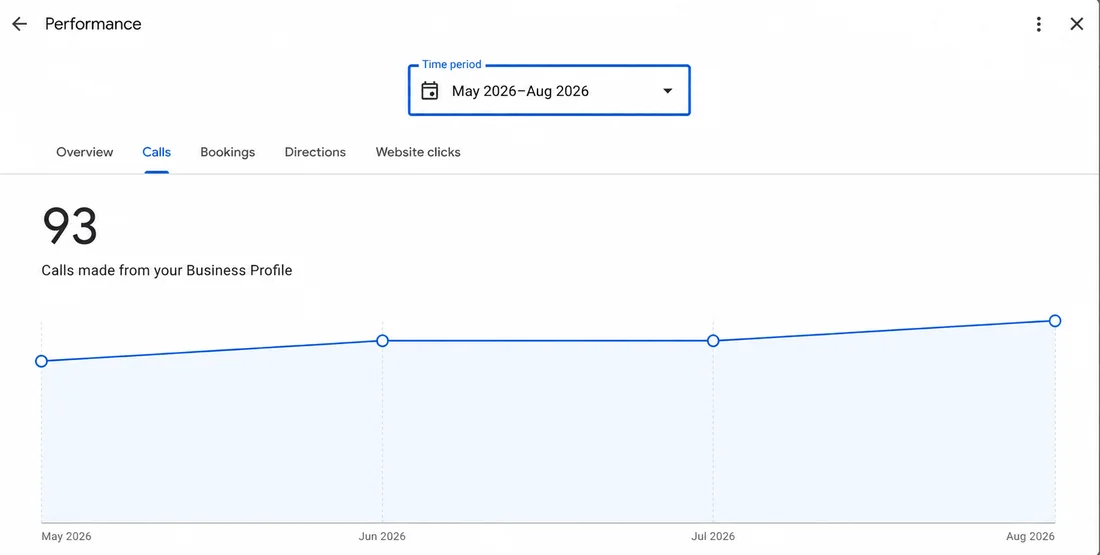Click 'Calls made from your Business Profile' text
Screen dimensions: 1100x555
167,270
